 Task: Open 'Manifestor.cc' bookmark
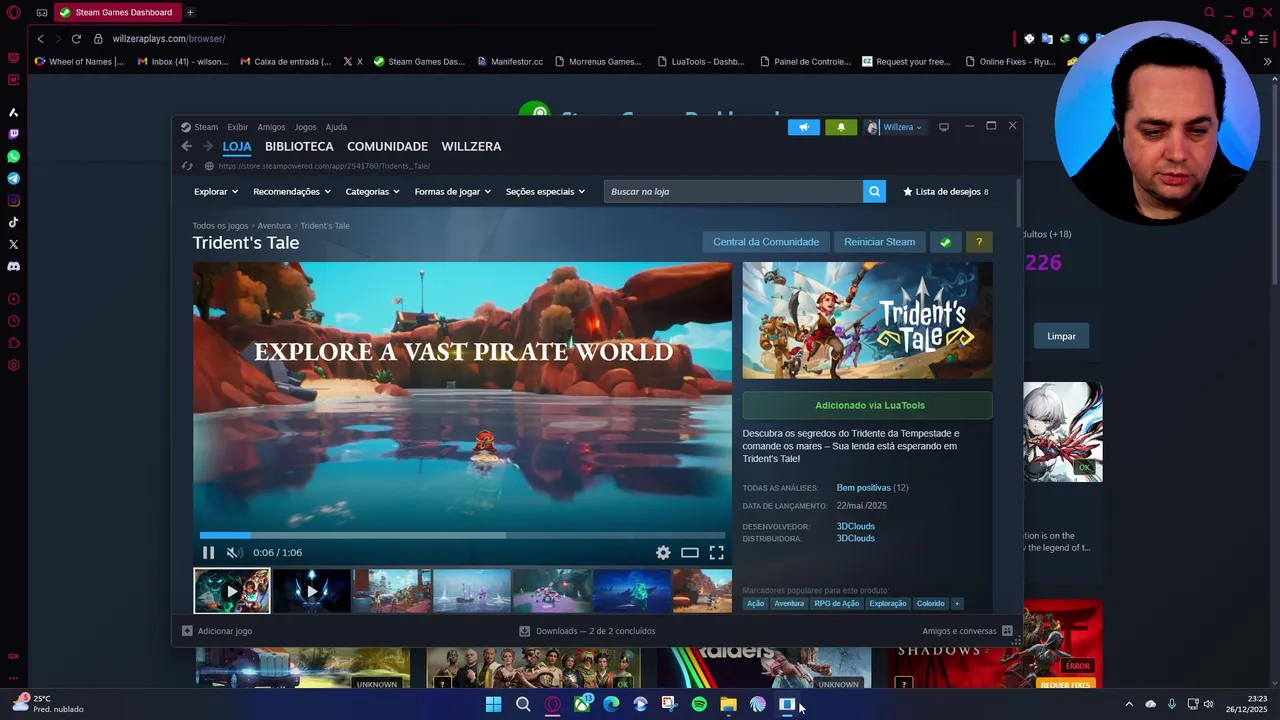(x=509, y=61)
